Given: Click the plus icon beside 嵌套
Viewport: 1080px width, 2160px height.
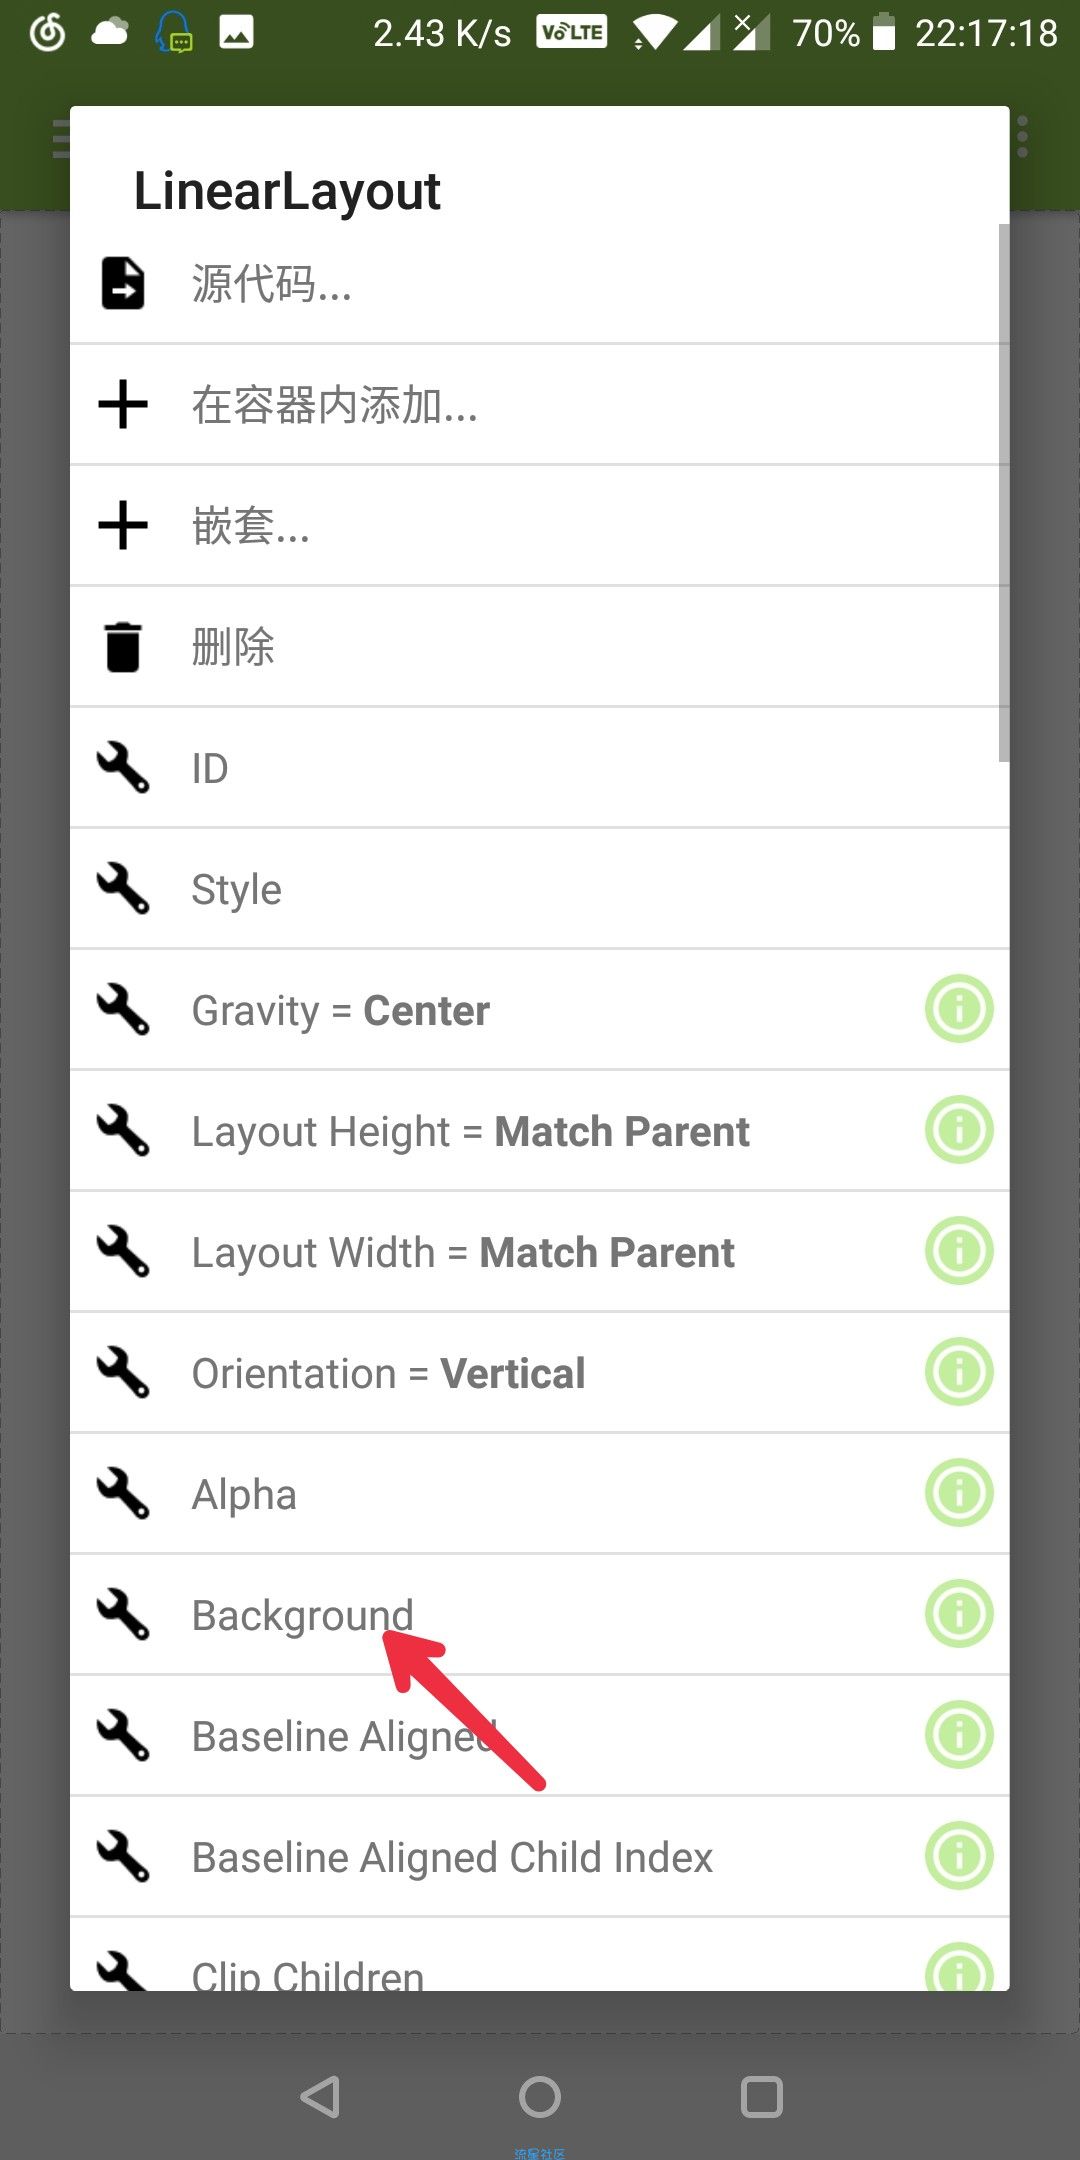Looking at the screenshot, I should coord(123,525).
